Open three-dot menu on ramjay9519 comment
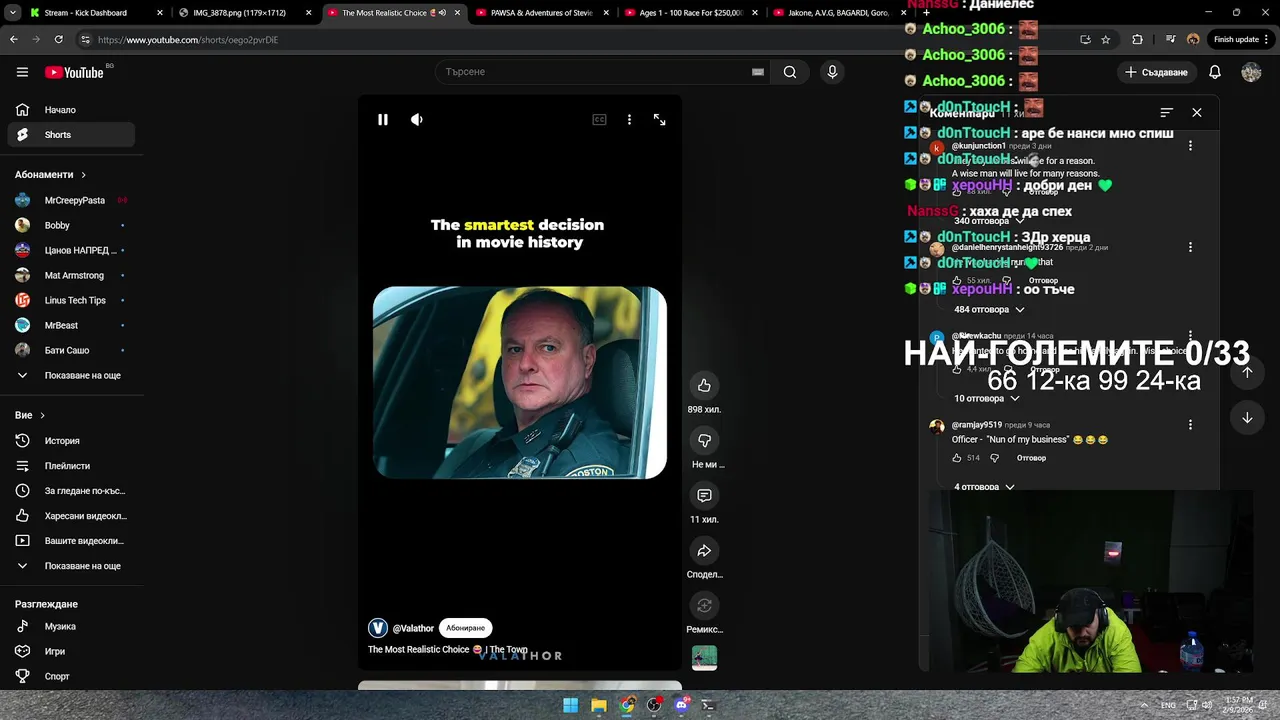Viewport: 1280px width, 720px height. [x=1190, y=425]
